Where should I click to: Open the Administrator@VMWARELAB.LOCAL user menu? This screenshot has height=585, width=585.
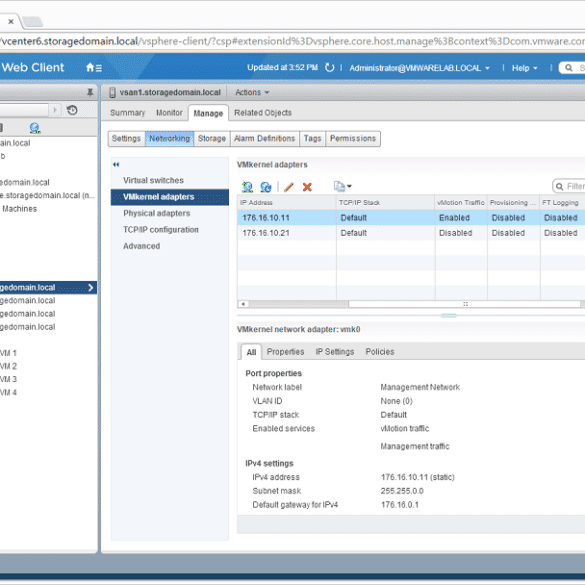(419, 68)
